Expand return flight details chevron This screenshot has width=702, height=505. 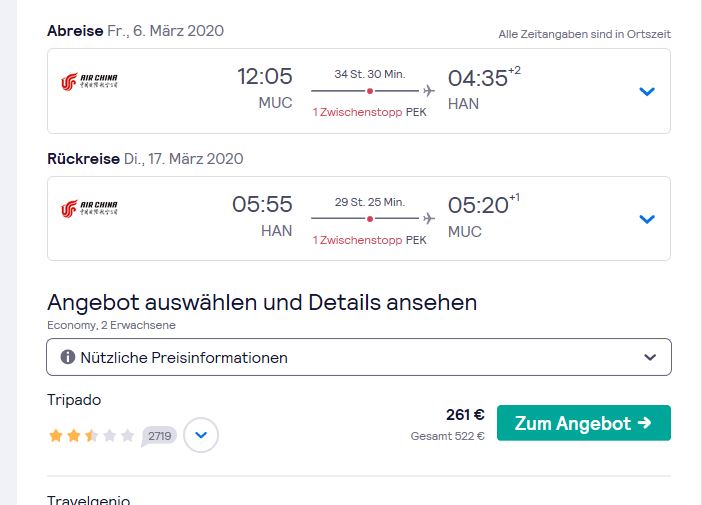pyautogui.click(x=647, y=219)
